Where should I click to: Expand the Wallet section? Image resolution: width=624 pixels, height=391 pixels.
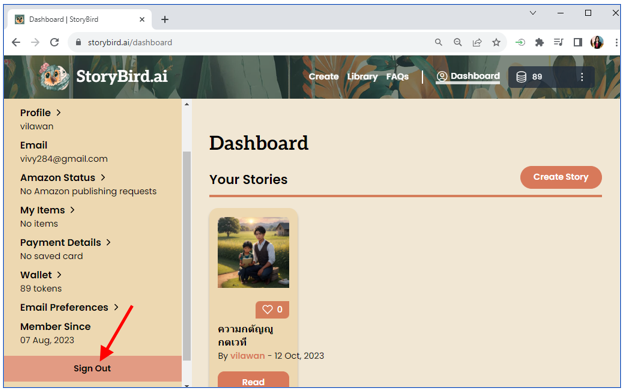[x=41, y=275]
